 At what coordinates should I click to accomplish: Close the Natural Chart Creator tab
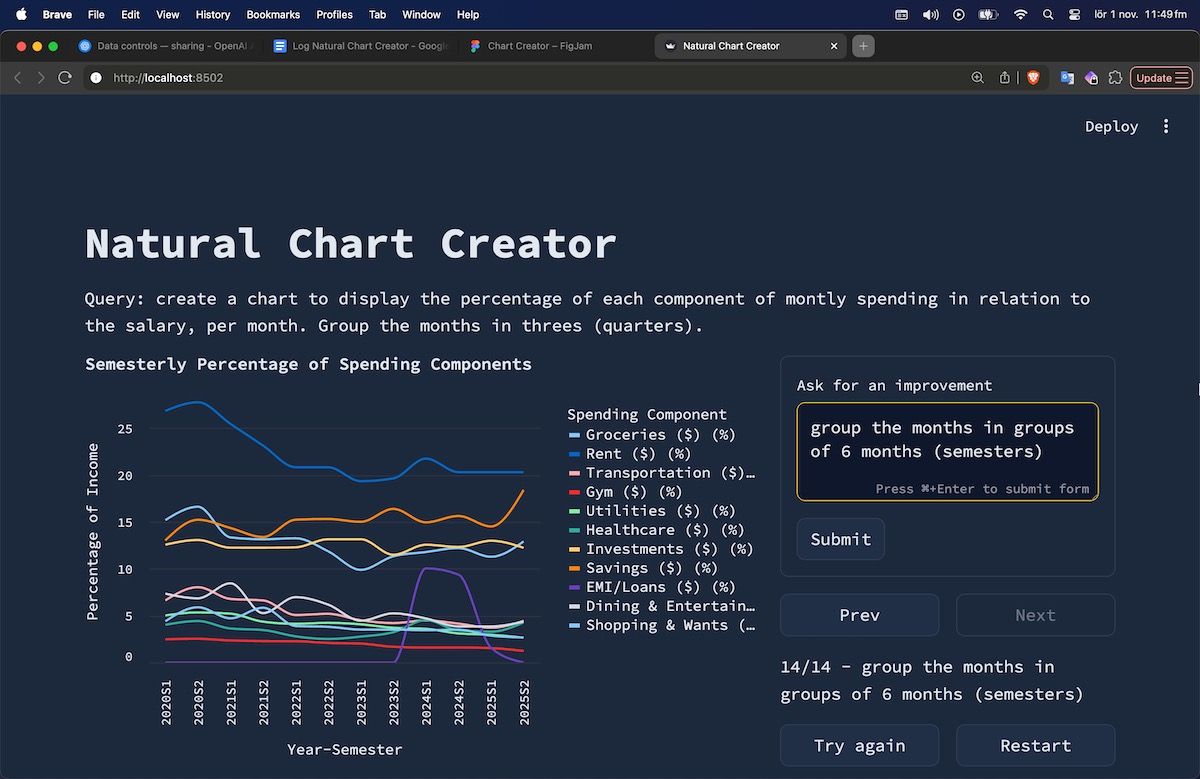point(834,46)
